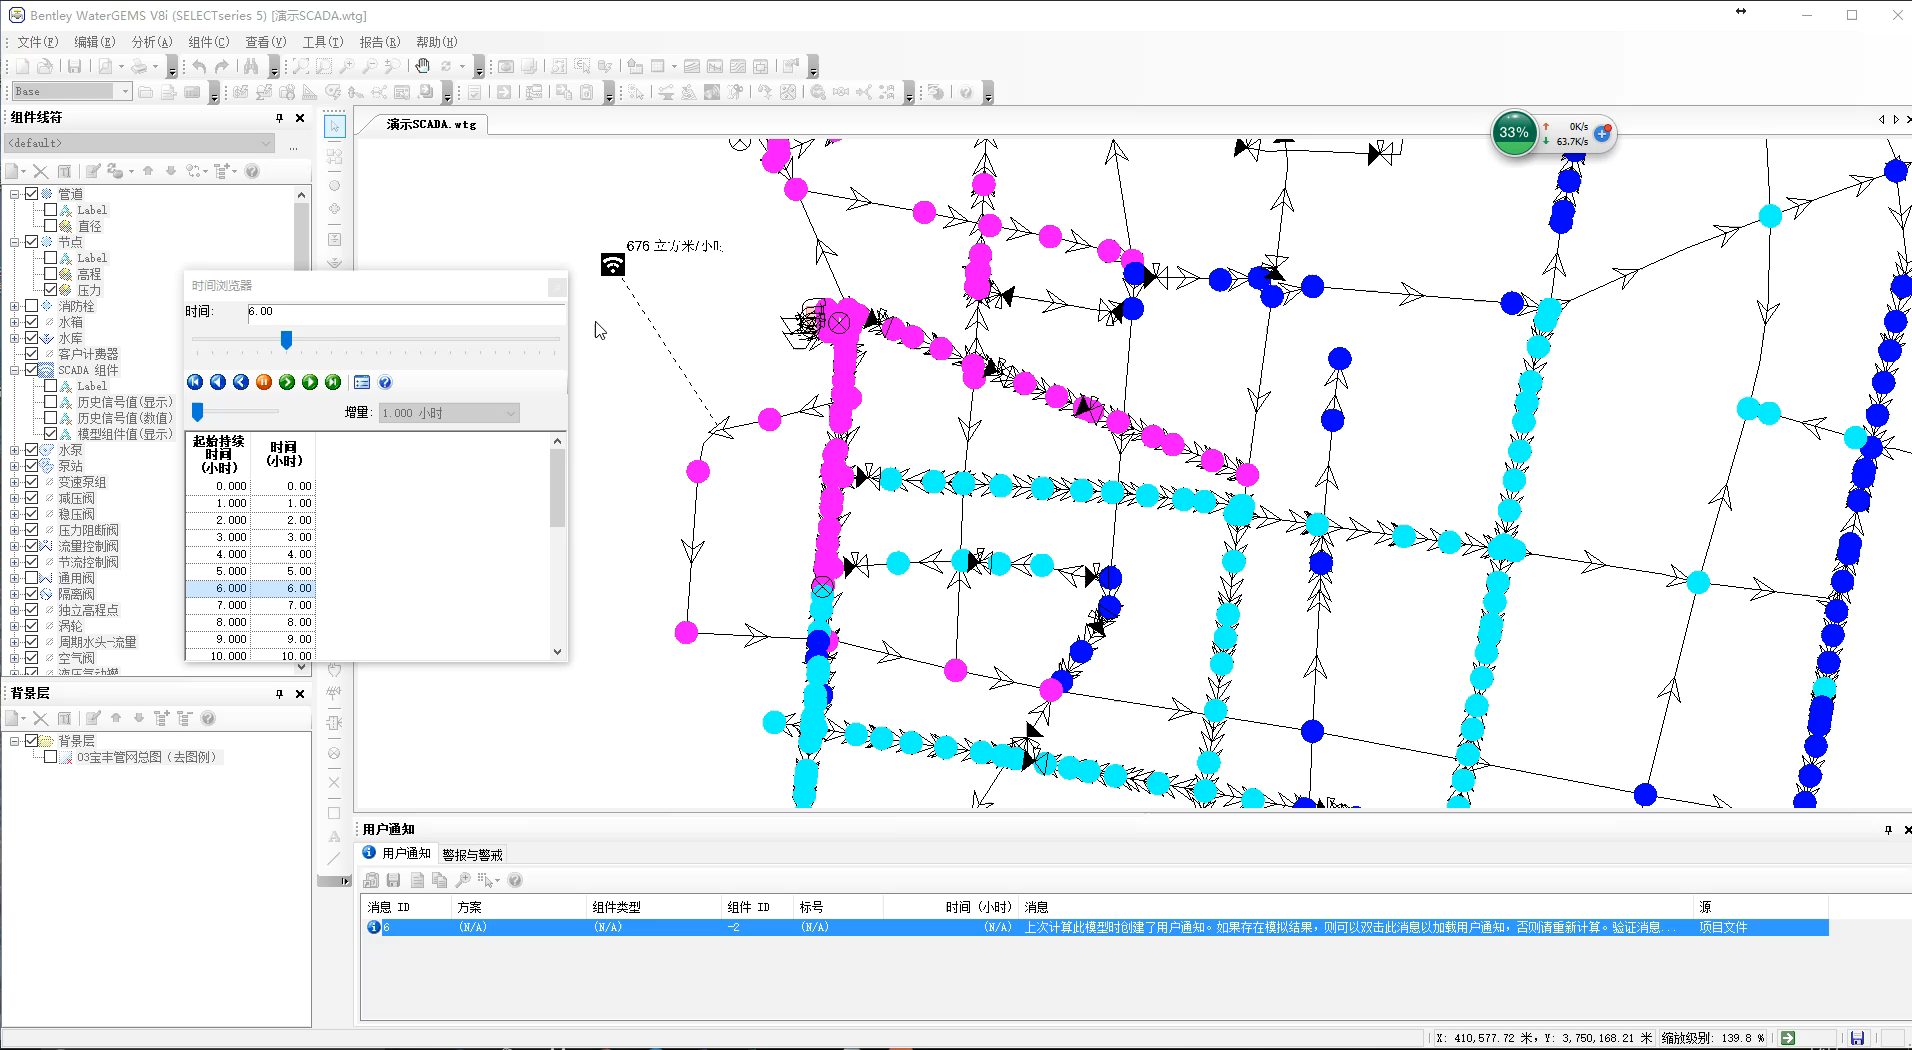This screenshot has width=1912, height=1050.
Task: Jump to last time step in 时间浏览器
Action: (333, 382)
